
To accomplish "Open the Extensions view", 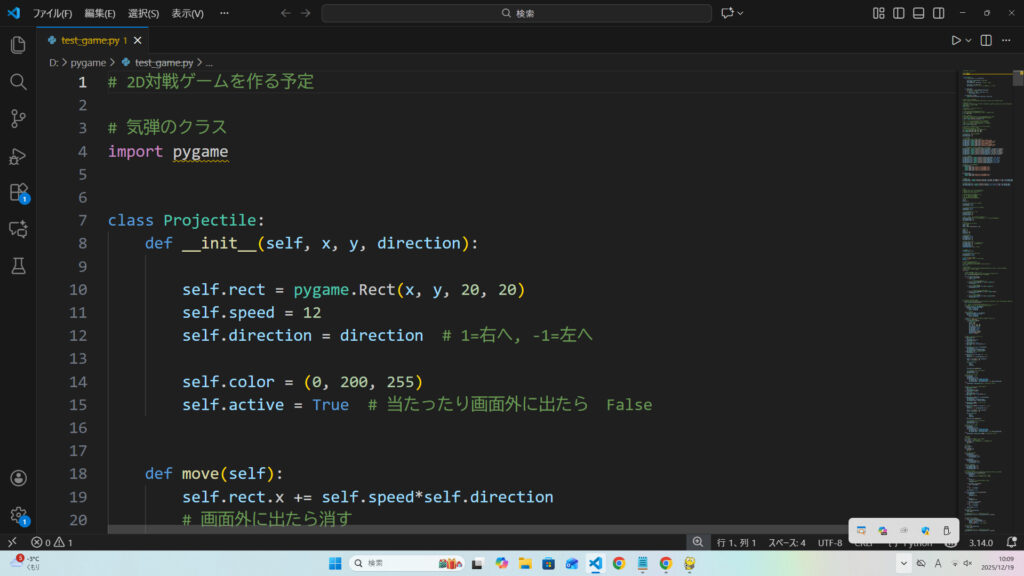I will point(17,192).
